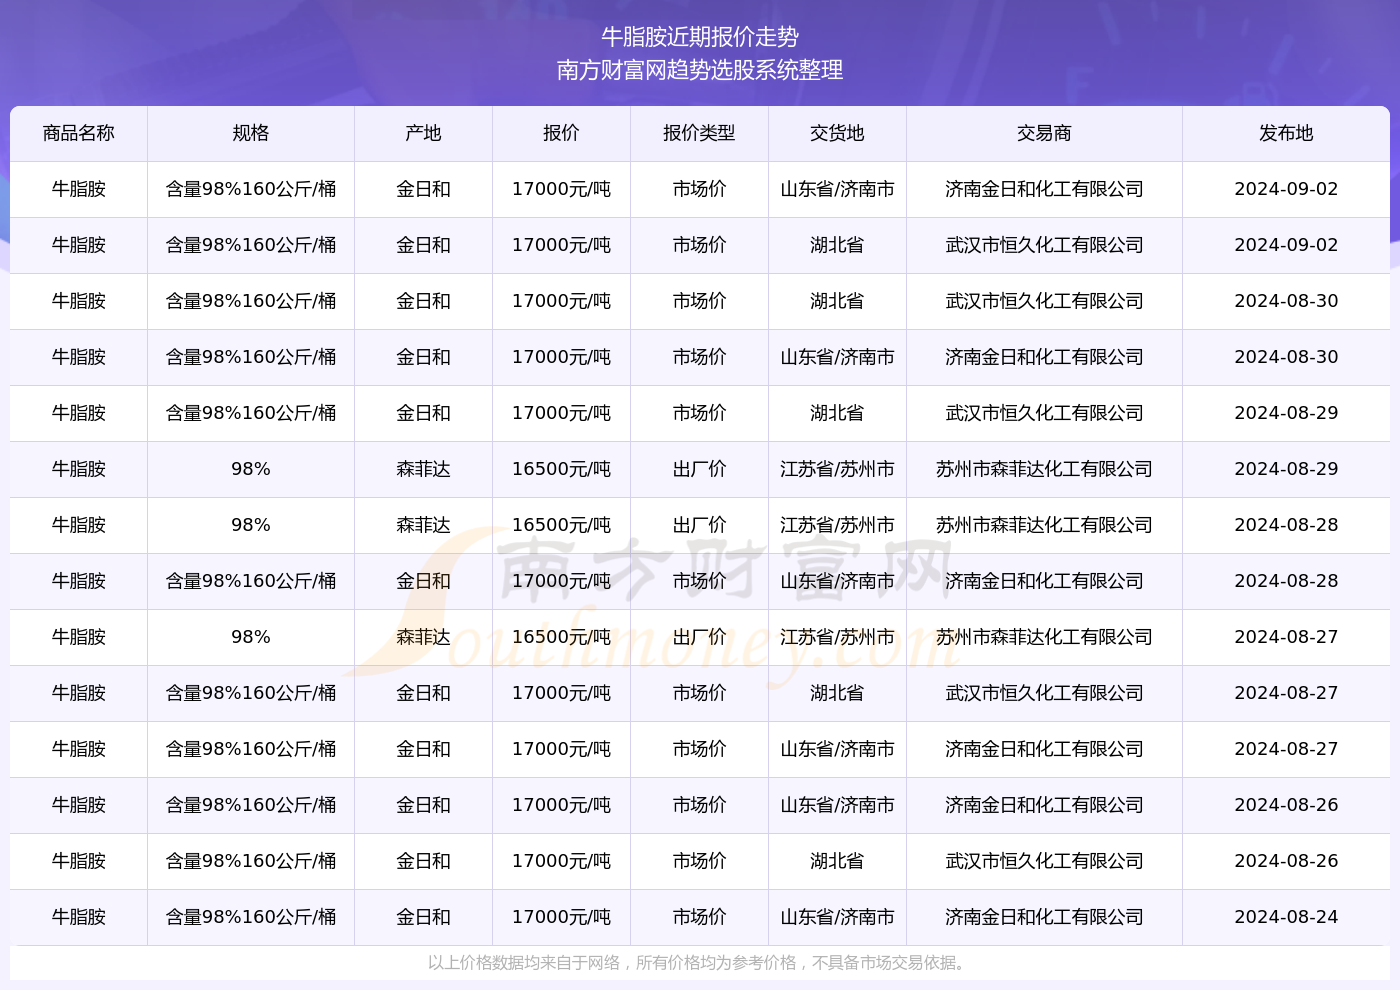The width and height of the screenshot is (1400, 990).
Task: Click the subtitle 南方财富网趋势选股系统整理
Action: (700, 70)
